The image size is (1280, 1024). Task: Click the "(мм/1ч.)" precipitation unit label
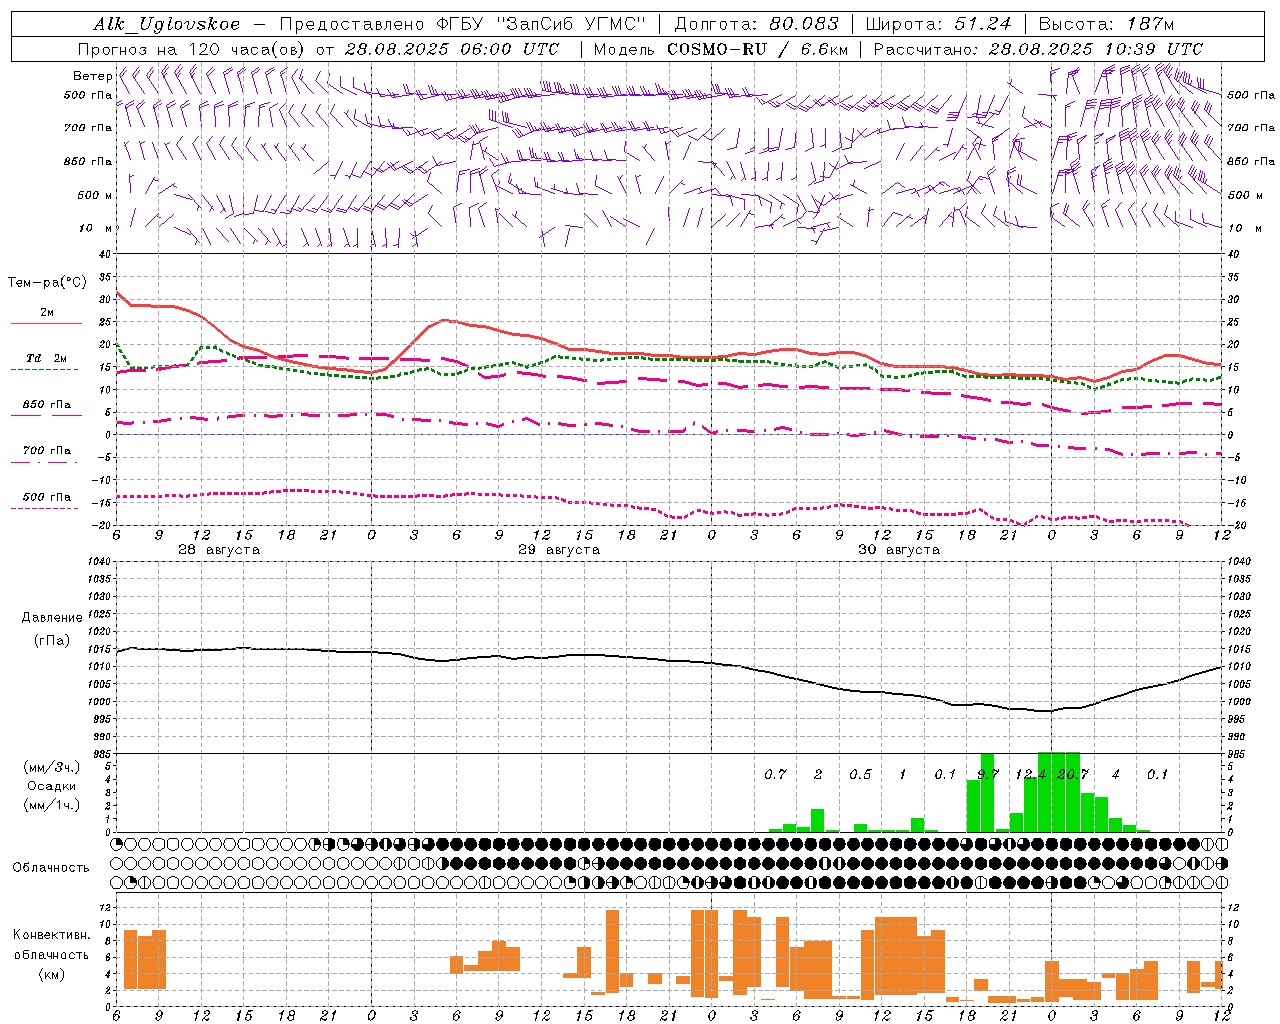point(51,805)
